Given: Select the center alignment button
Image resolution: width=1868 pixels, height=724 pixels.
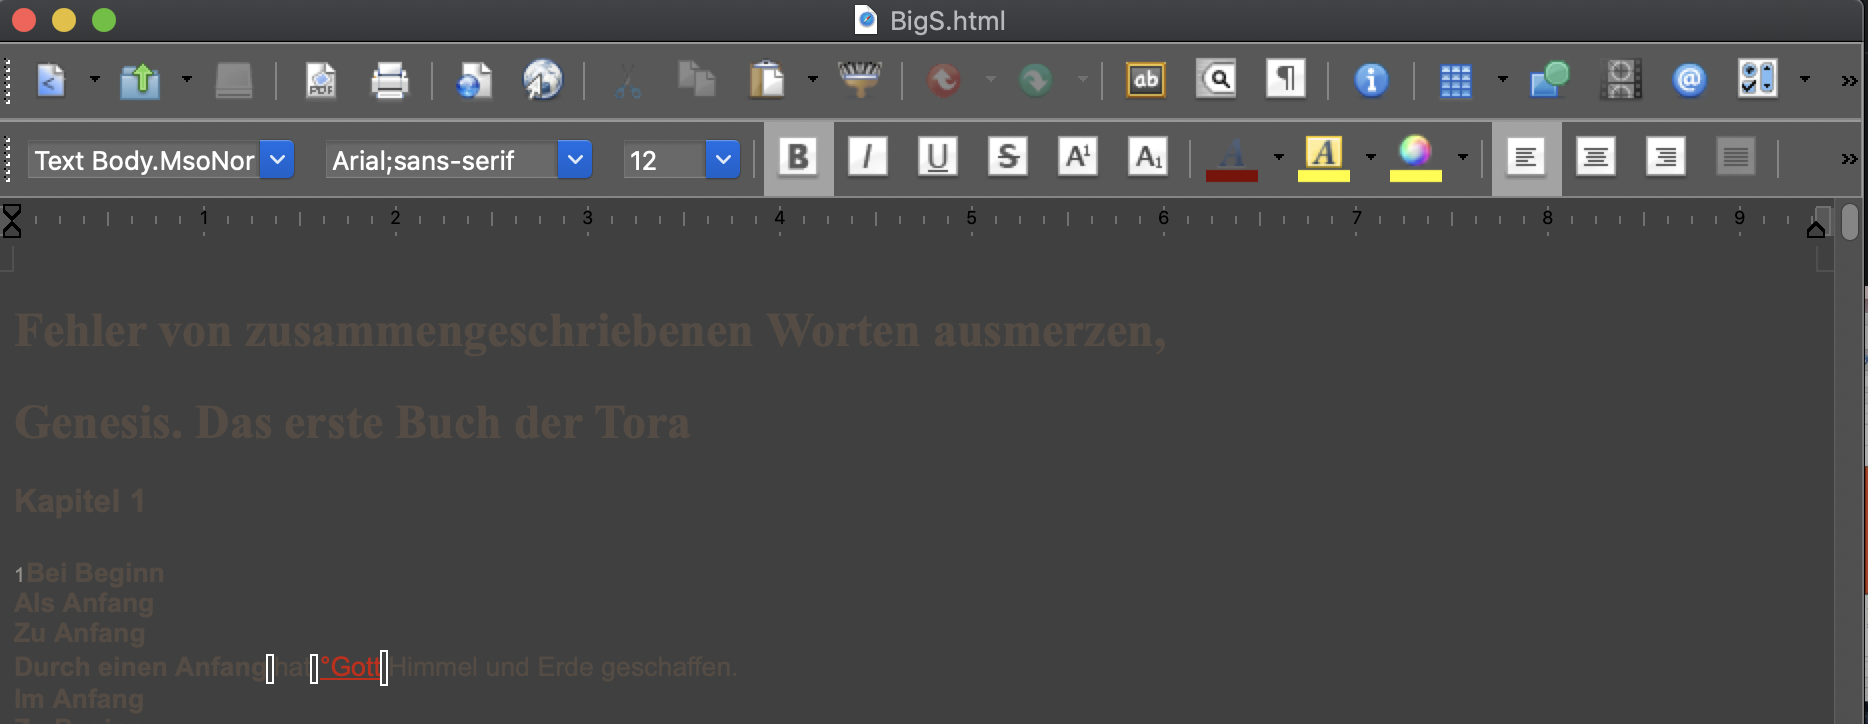Looking at the screenshot, I should [x=1595, y=158].
